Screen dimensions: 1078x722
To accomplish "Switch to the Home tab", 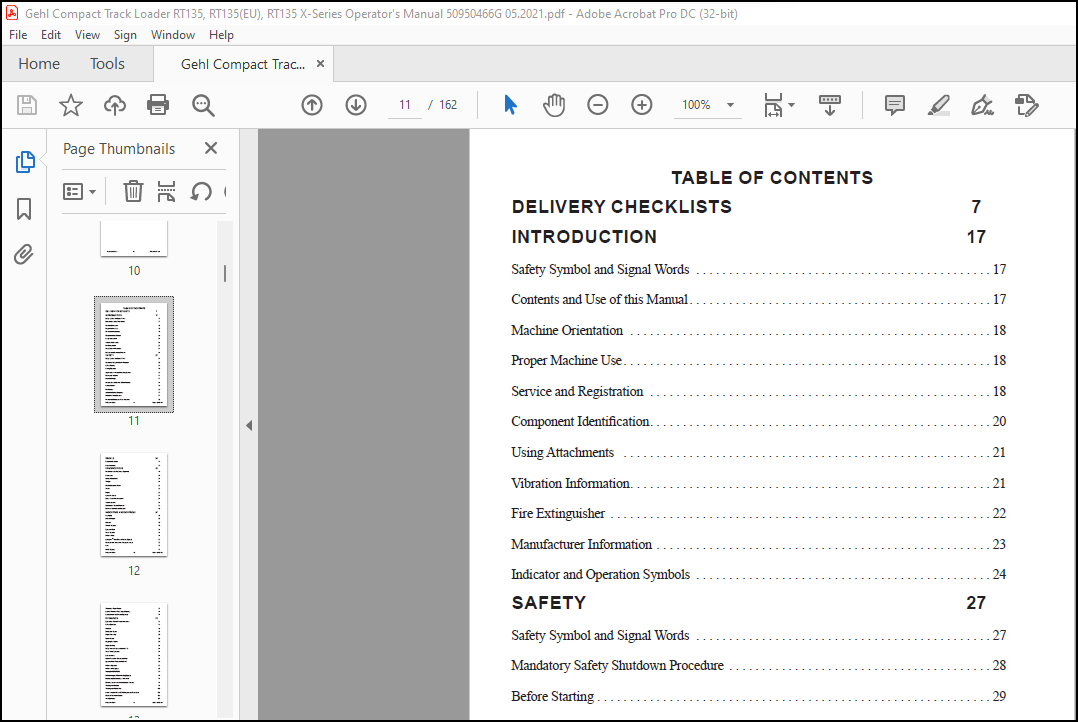I will click(39, 64).
